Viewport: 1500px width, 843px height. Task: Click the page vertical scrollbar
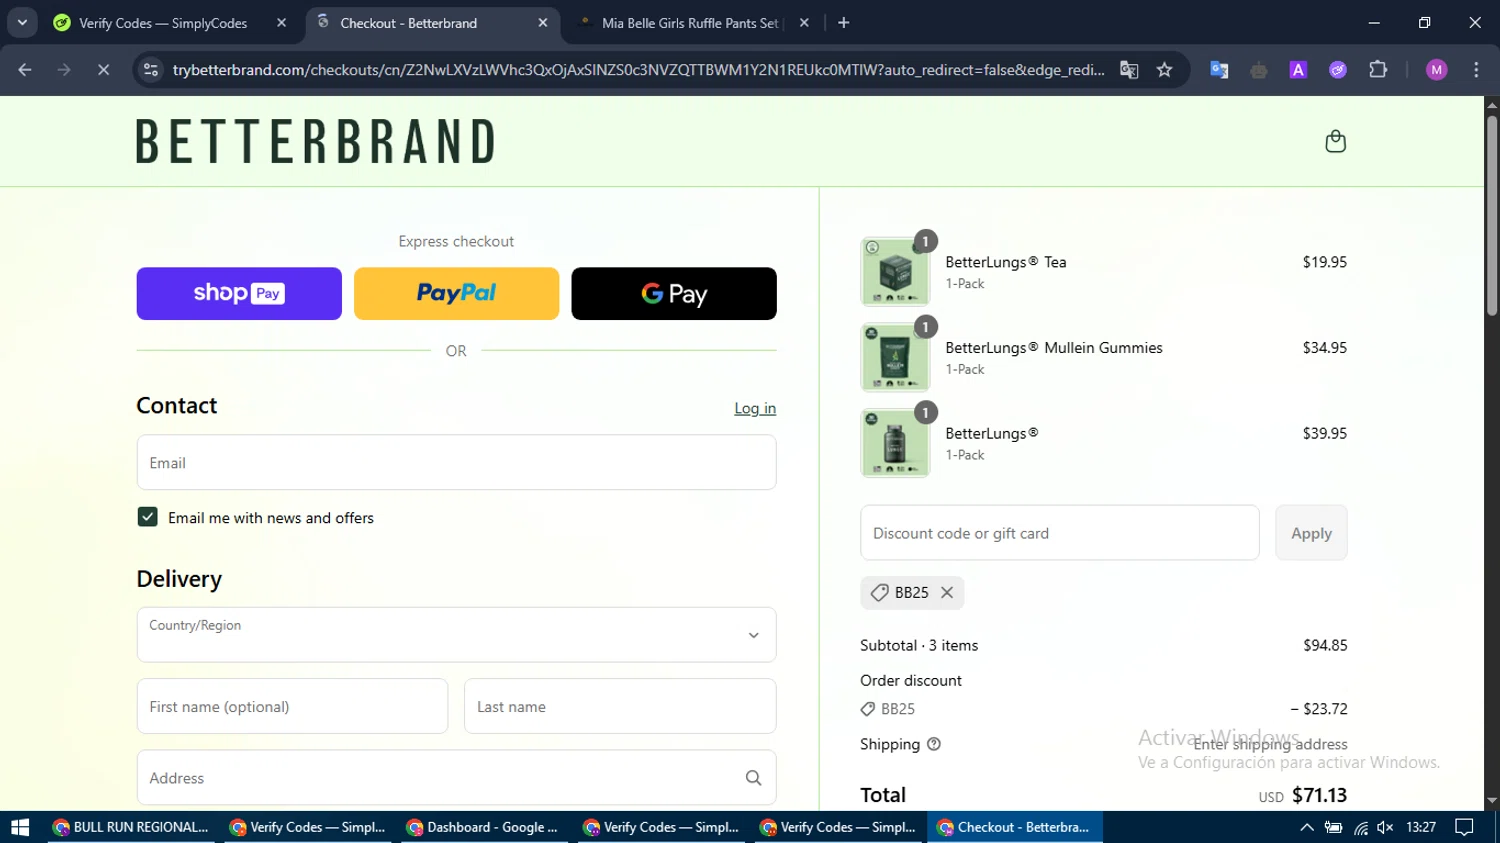pyautogui.click(x=1492, y=216)
